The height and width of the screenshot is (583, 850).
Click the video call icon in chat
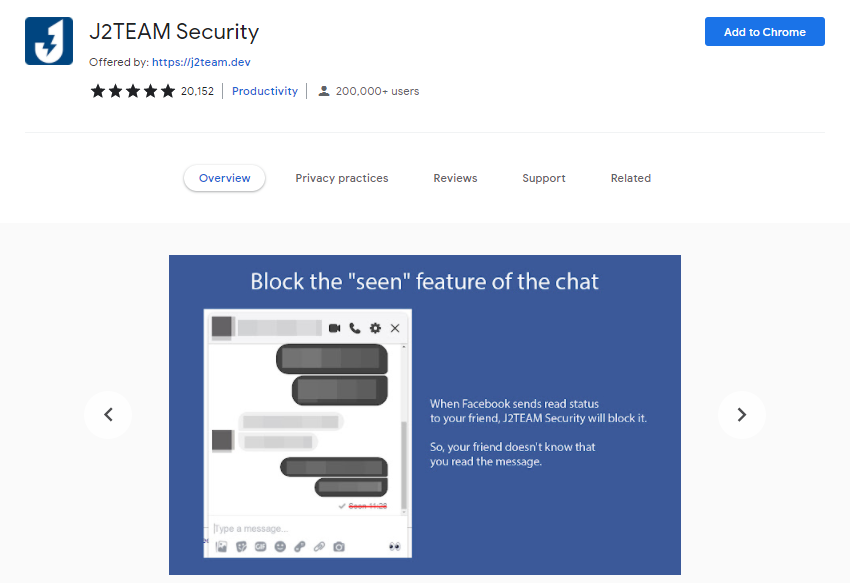pos(334,328)
